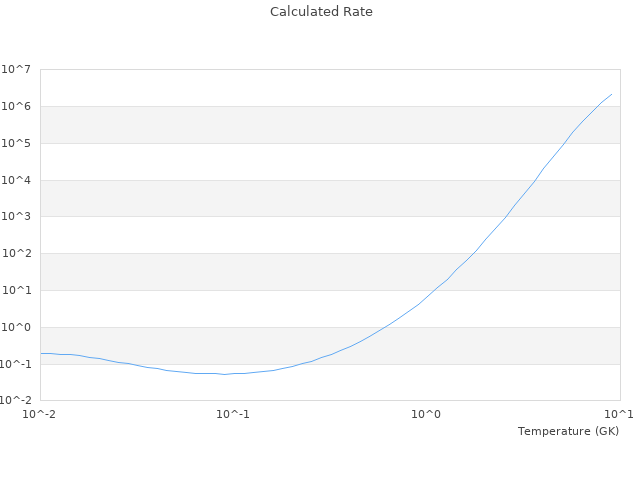Click the gray band between 10^5 and 10^6
Viewport: 640px width, 480px height.
(330, 125)
